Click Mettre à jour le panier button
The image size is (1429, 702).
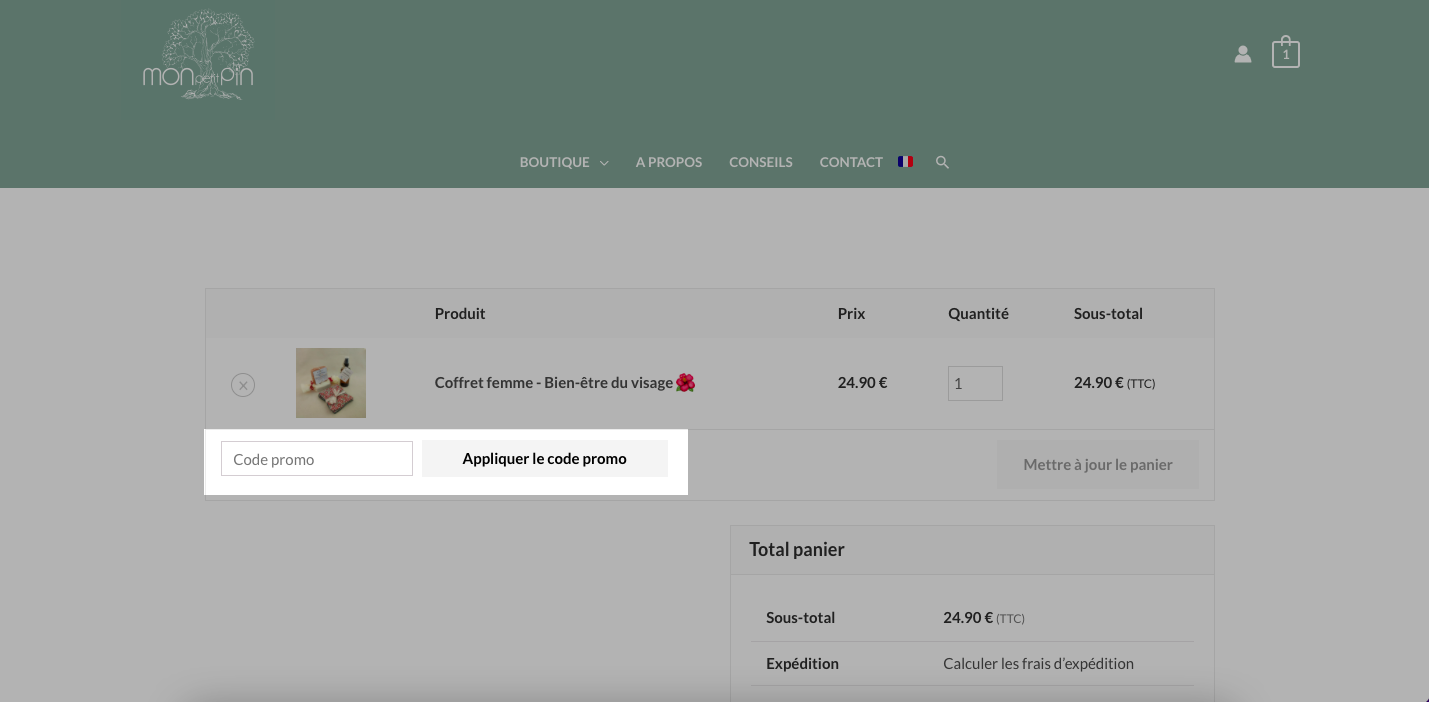[1098, 465]
